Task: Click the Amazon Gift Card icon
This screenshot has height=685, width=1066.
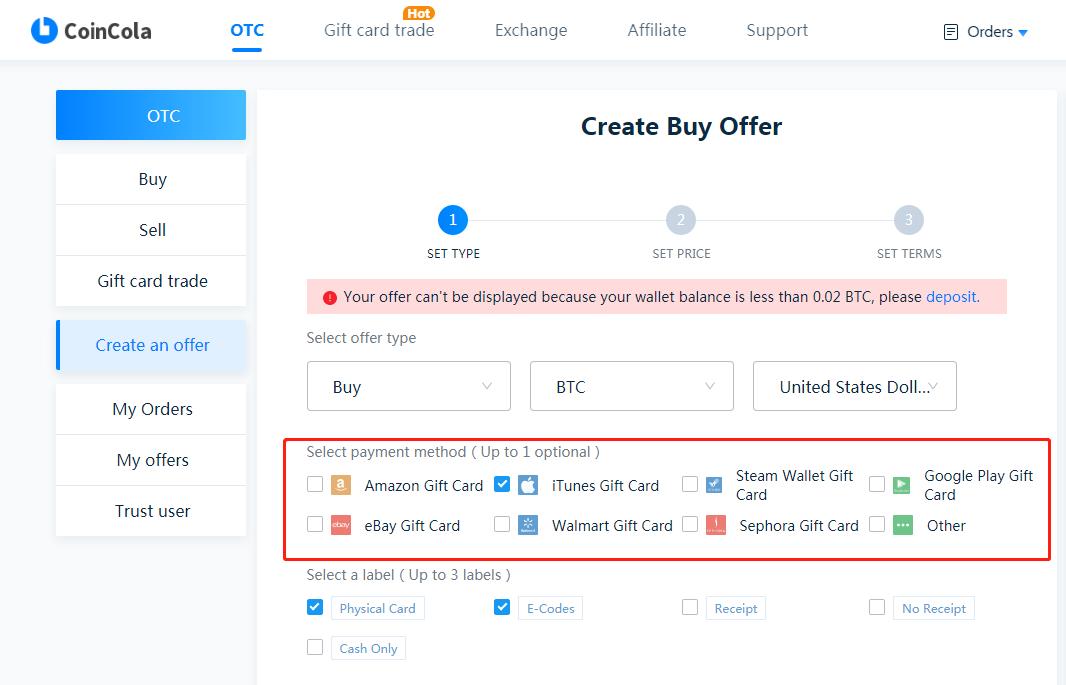Action: click(x=341, y=485)
